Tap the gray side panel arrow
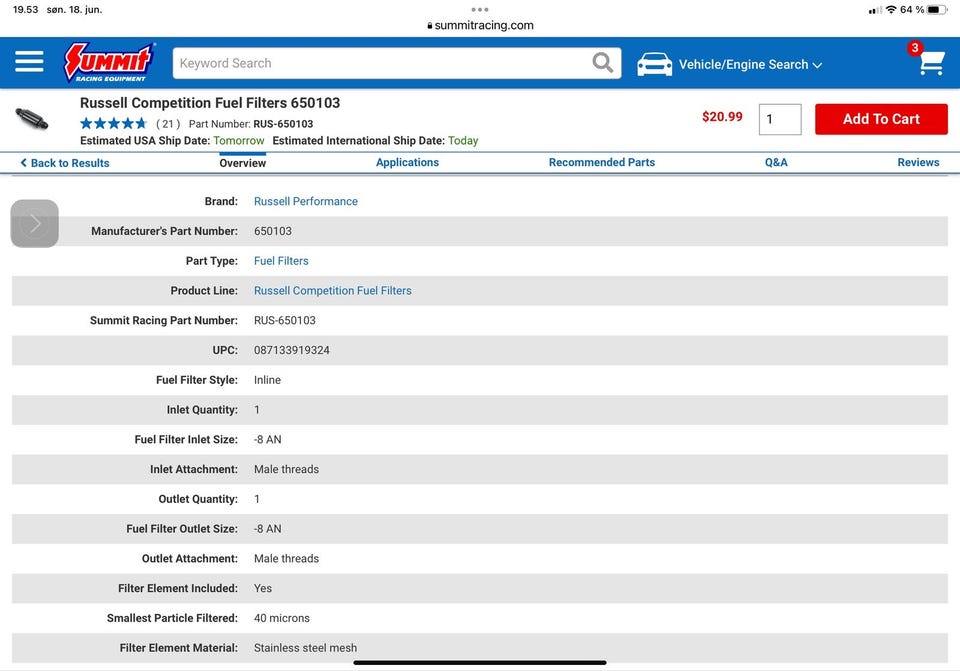The height and width of the screenshot is (671, 960). (35, 223)
